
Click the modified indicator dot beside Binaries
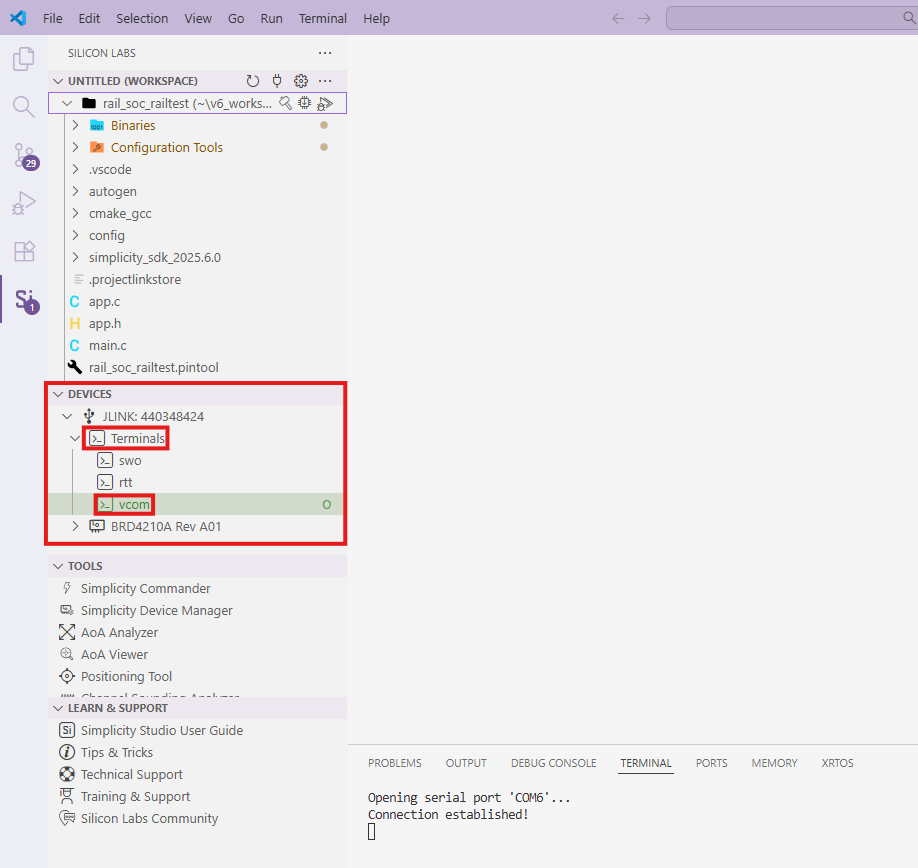click(x=324, y=125)
